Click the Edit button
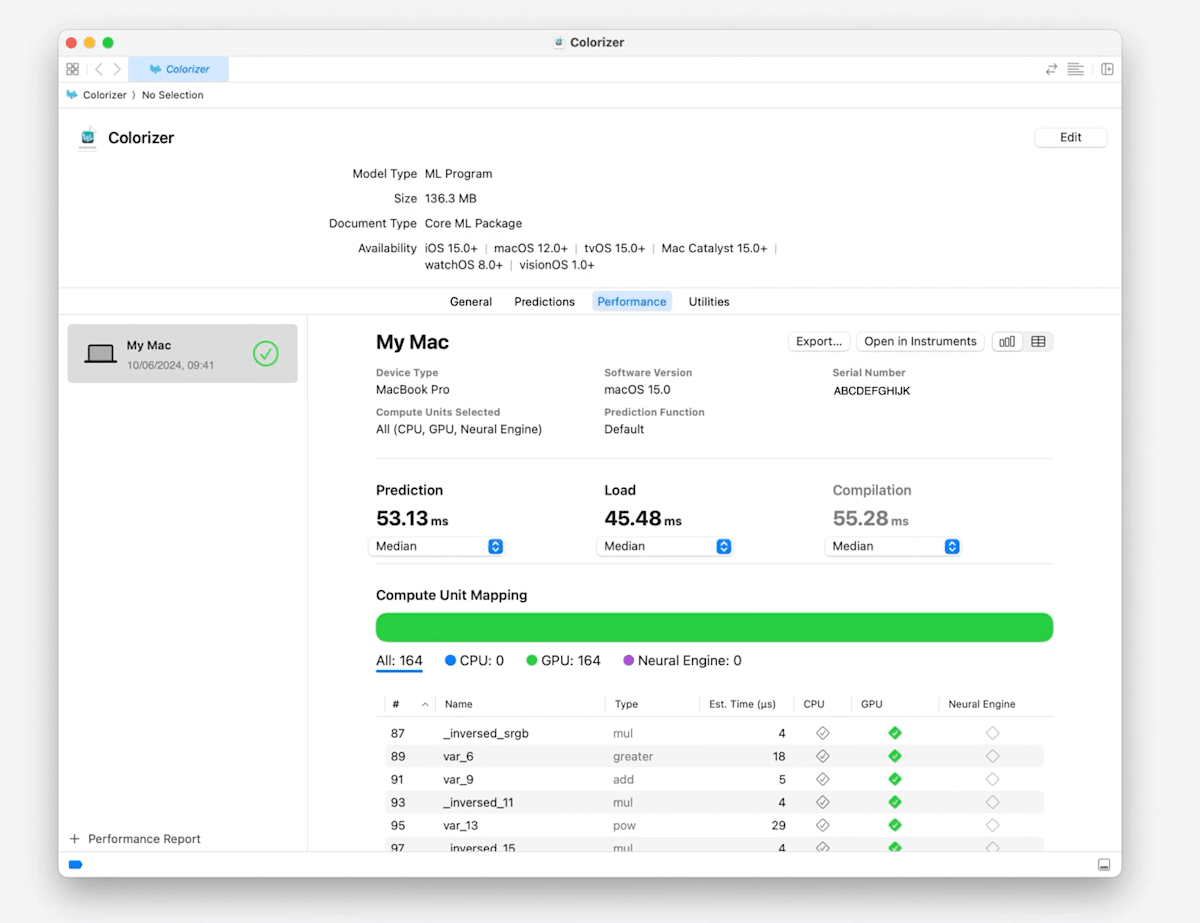 tap(1071, 137)
